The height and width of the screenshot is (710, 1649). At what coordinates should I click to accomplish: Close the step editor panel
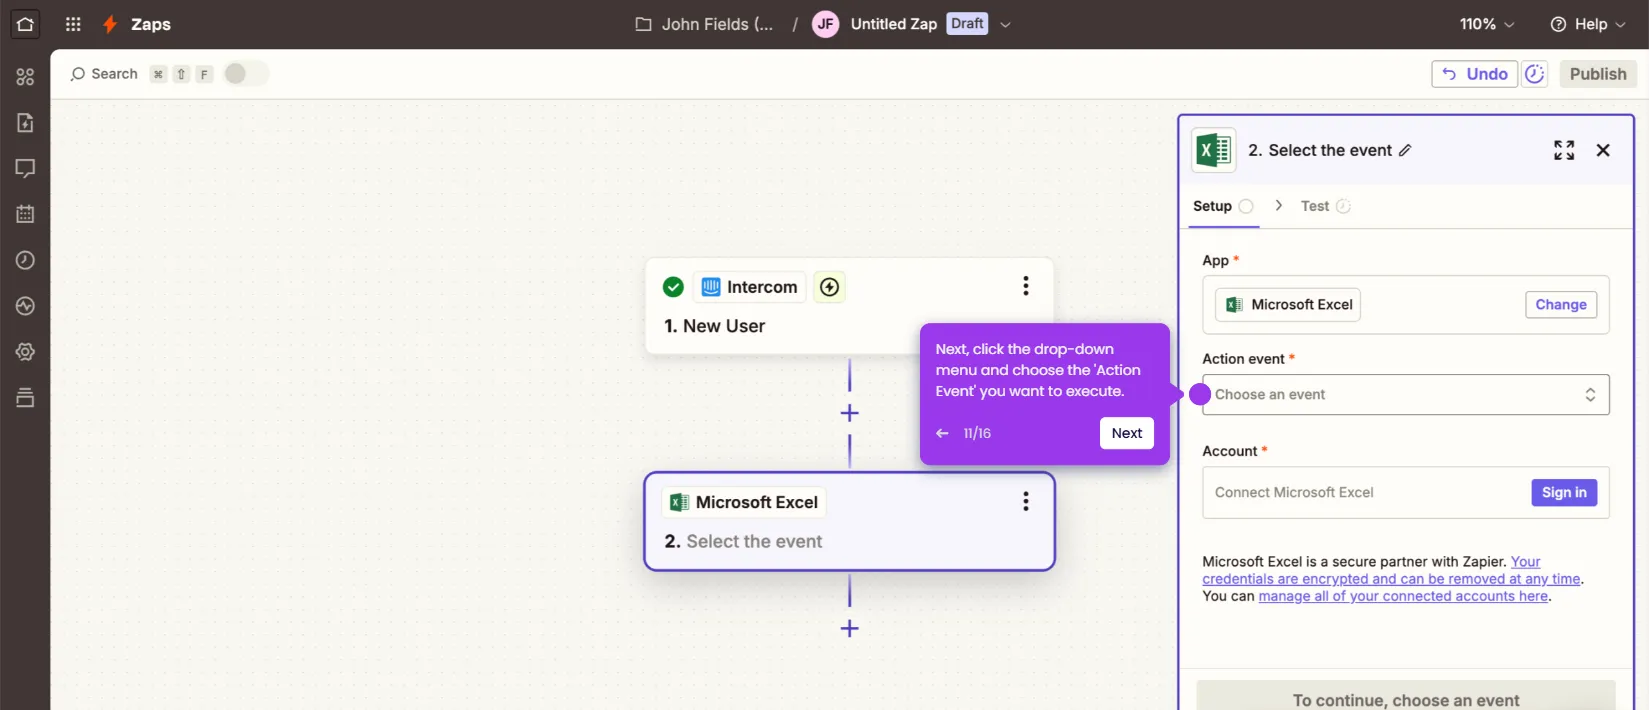click(x=1603, y=150)
